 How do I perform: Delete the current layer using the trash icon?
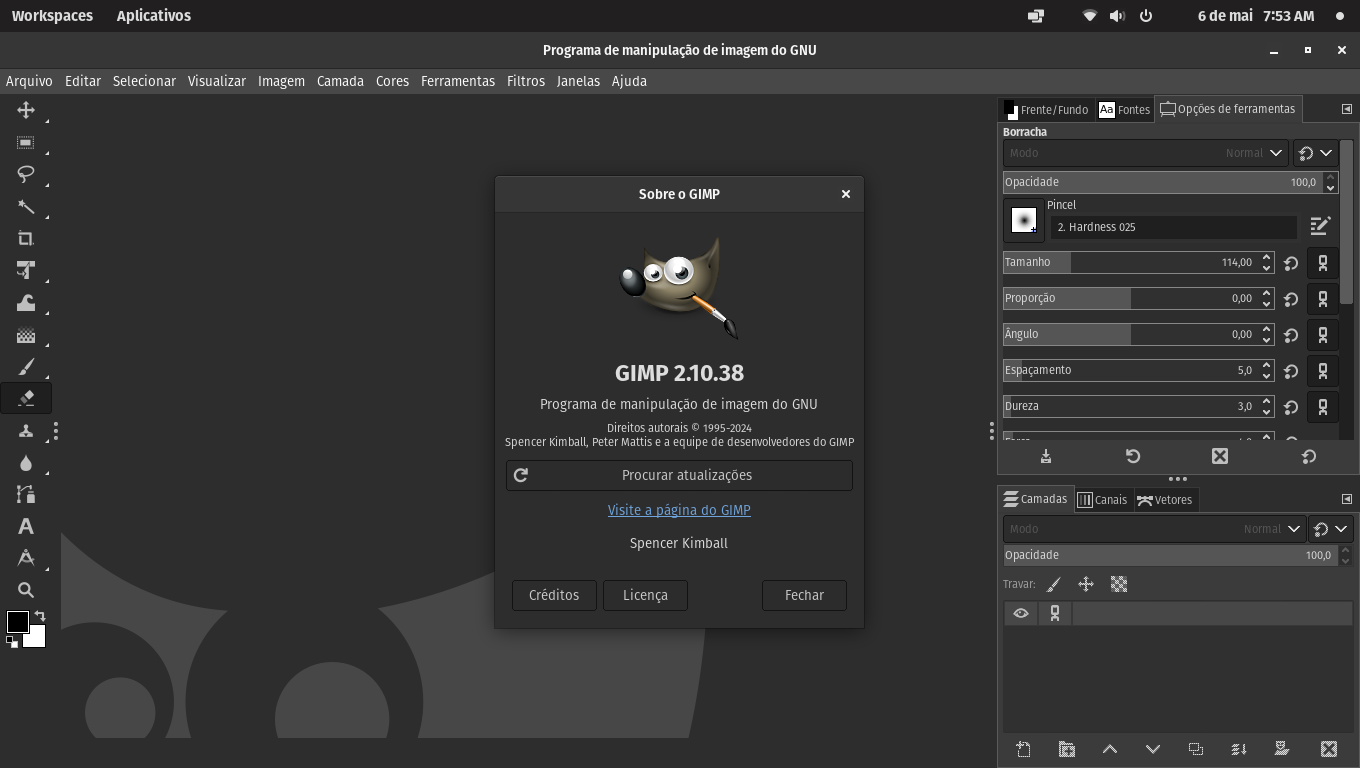click(x=1328, y=748)
